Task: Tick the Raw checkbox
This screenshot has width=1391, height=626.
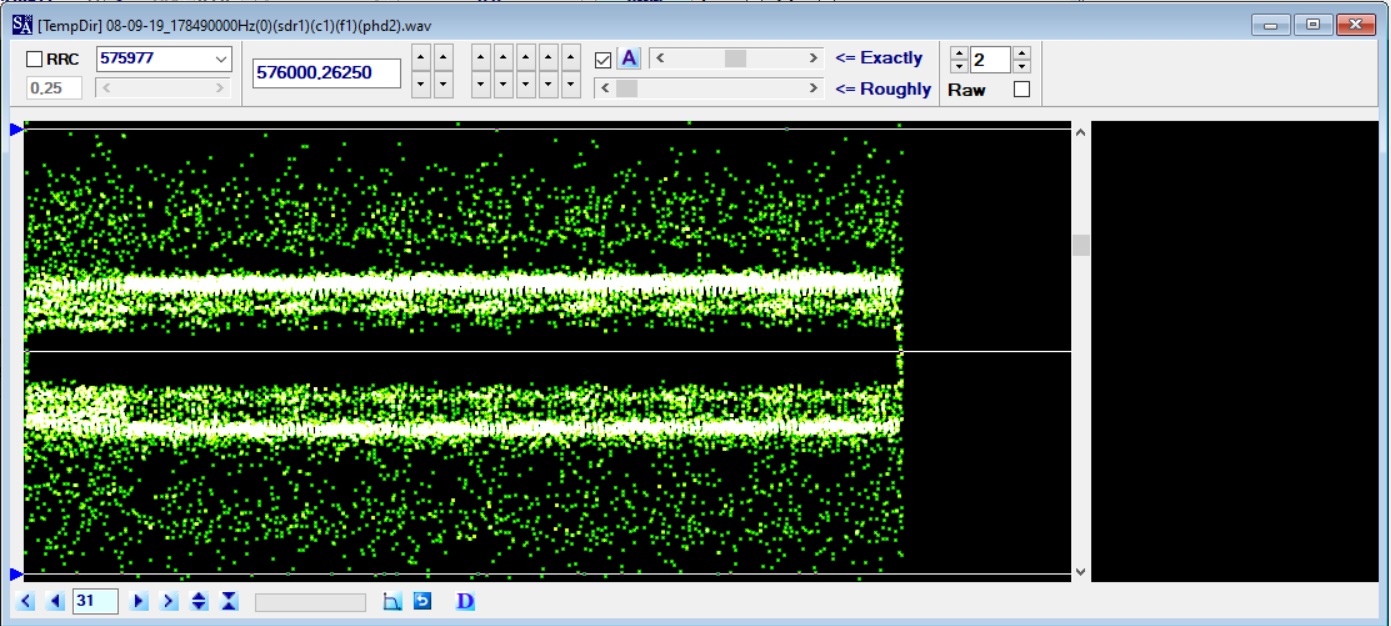Action: (1021, 89)
